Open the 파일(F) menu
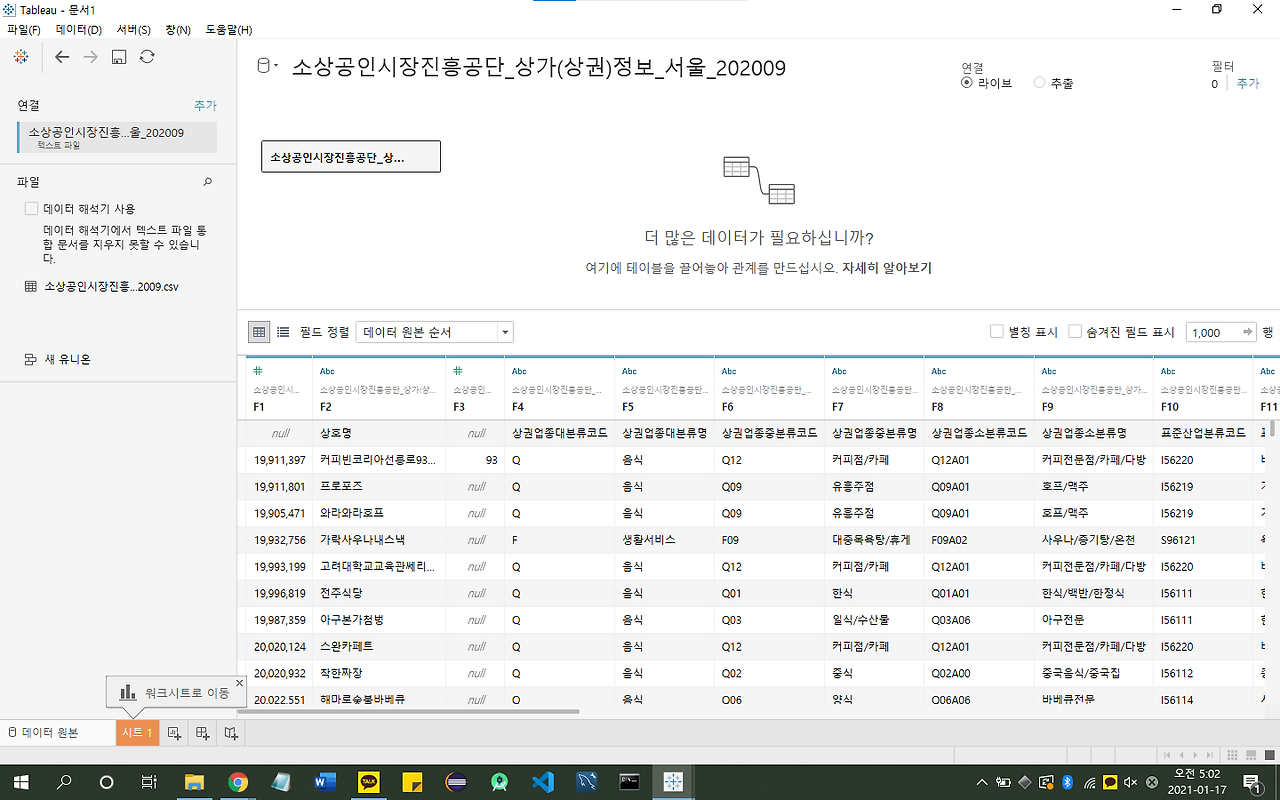The image size is (1280, 800). 24,30
